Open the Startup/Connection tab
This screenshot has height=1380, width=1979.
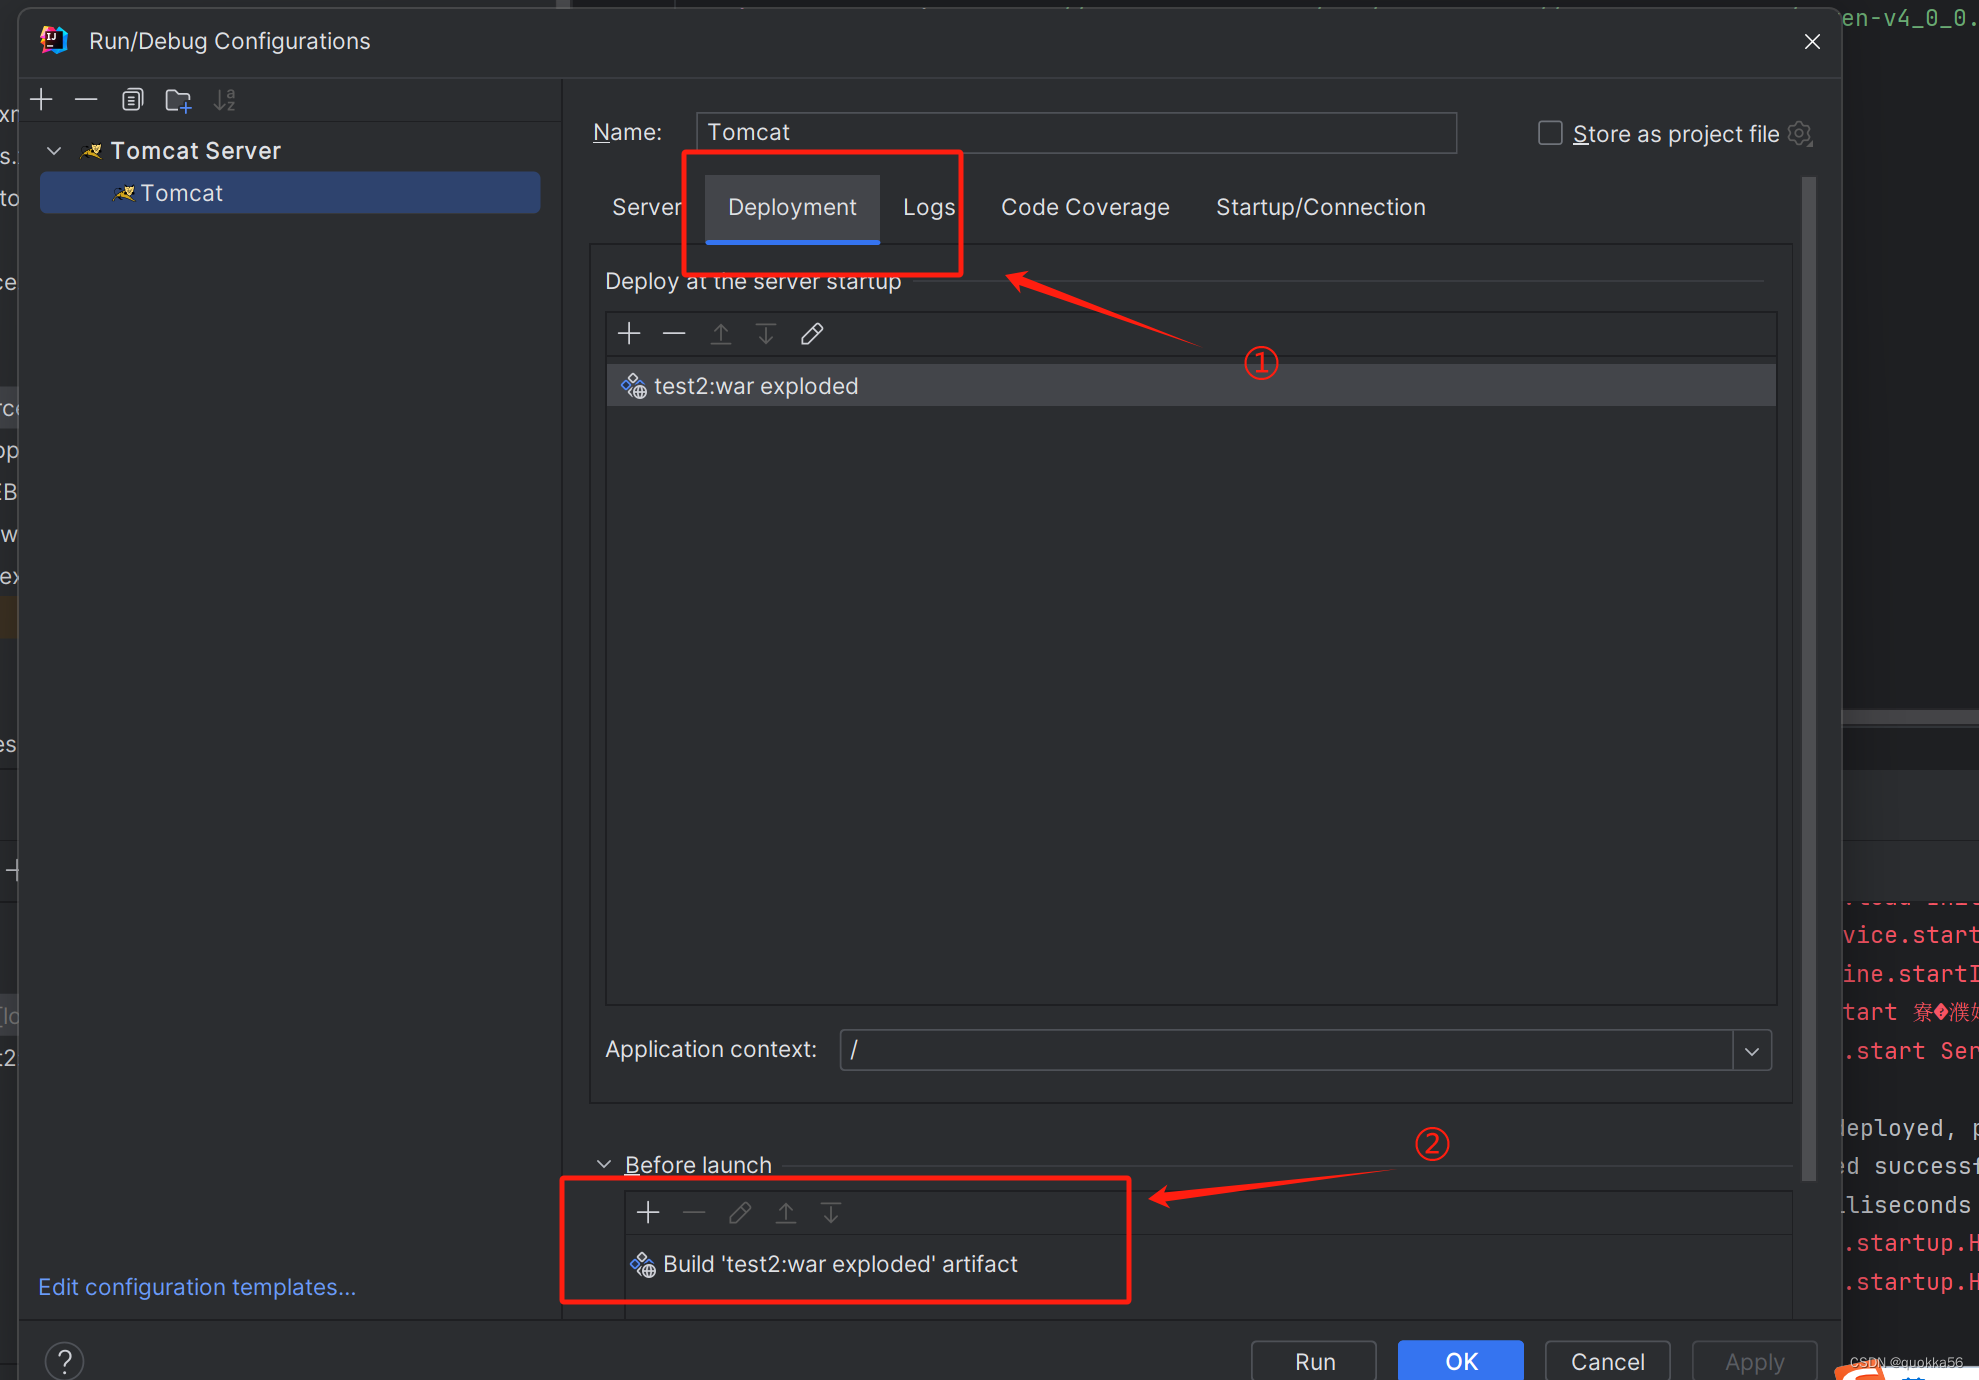click(1321, 207)
